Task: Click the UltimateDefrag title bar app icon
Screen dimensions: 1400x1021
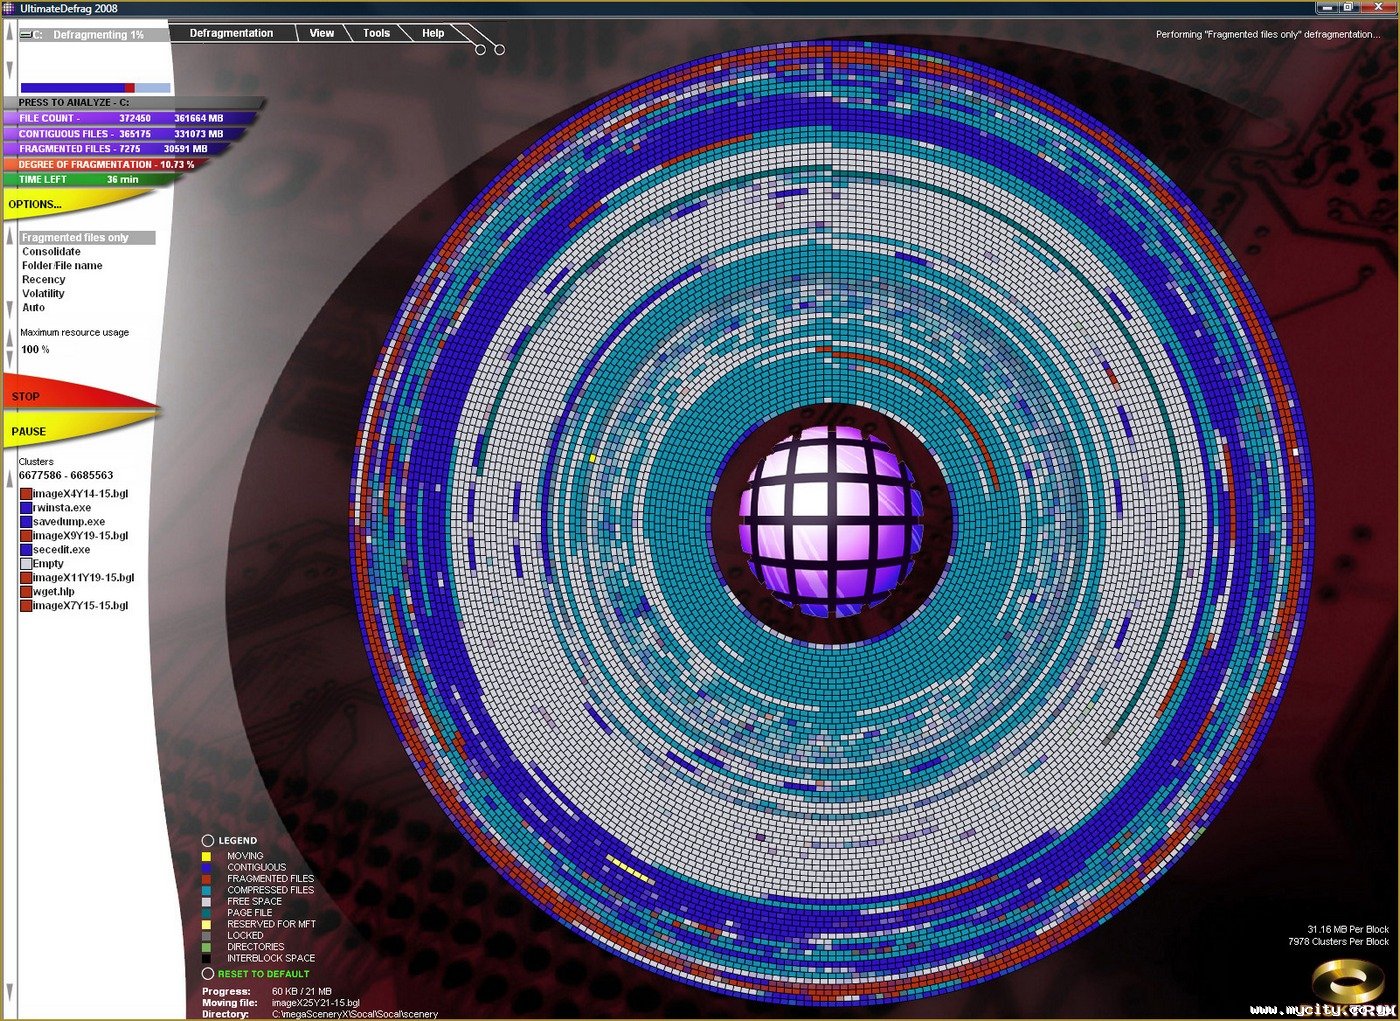Action: (x=9, y=8)
